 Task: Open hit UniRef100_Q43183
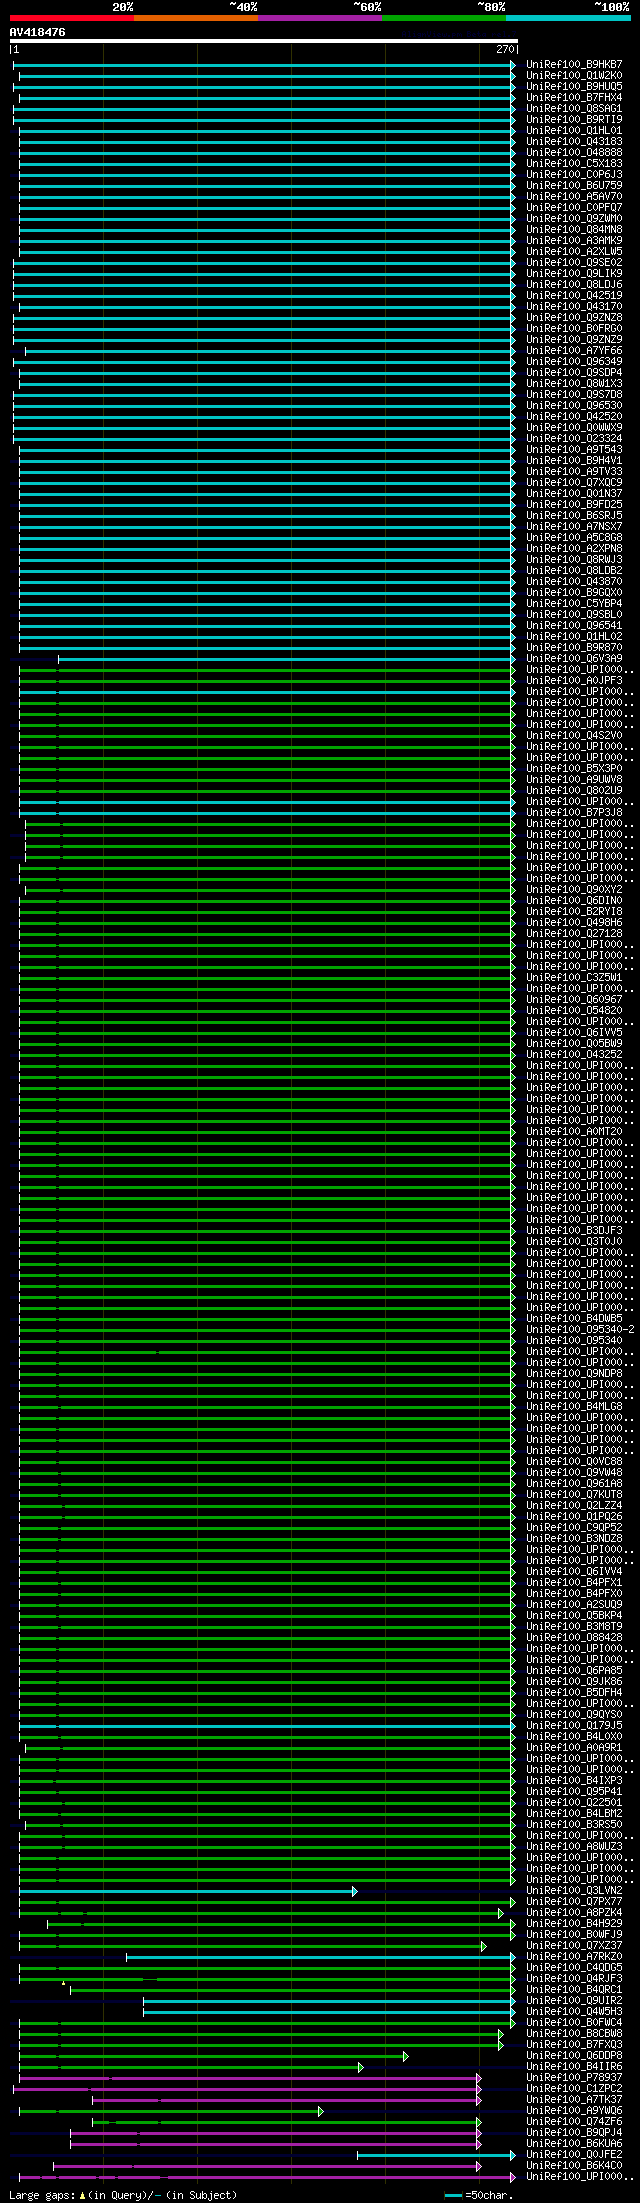[574, 141]
